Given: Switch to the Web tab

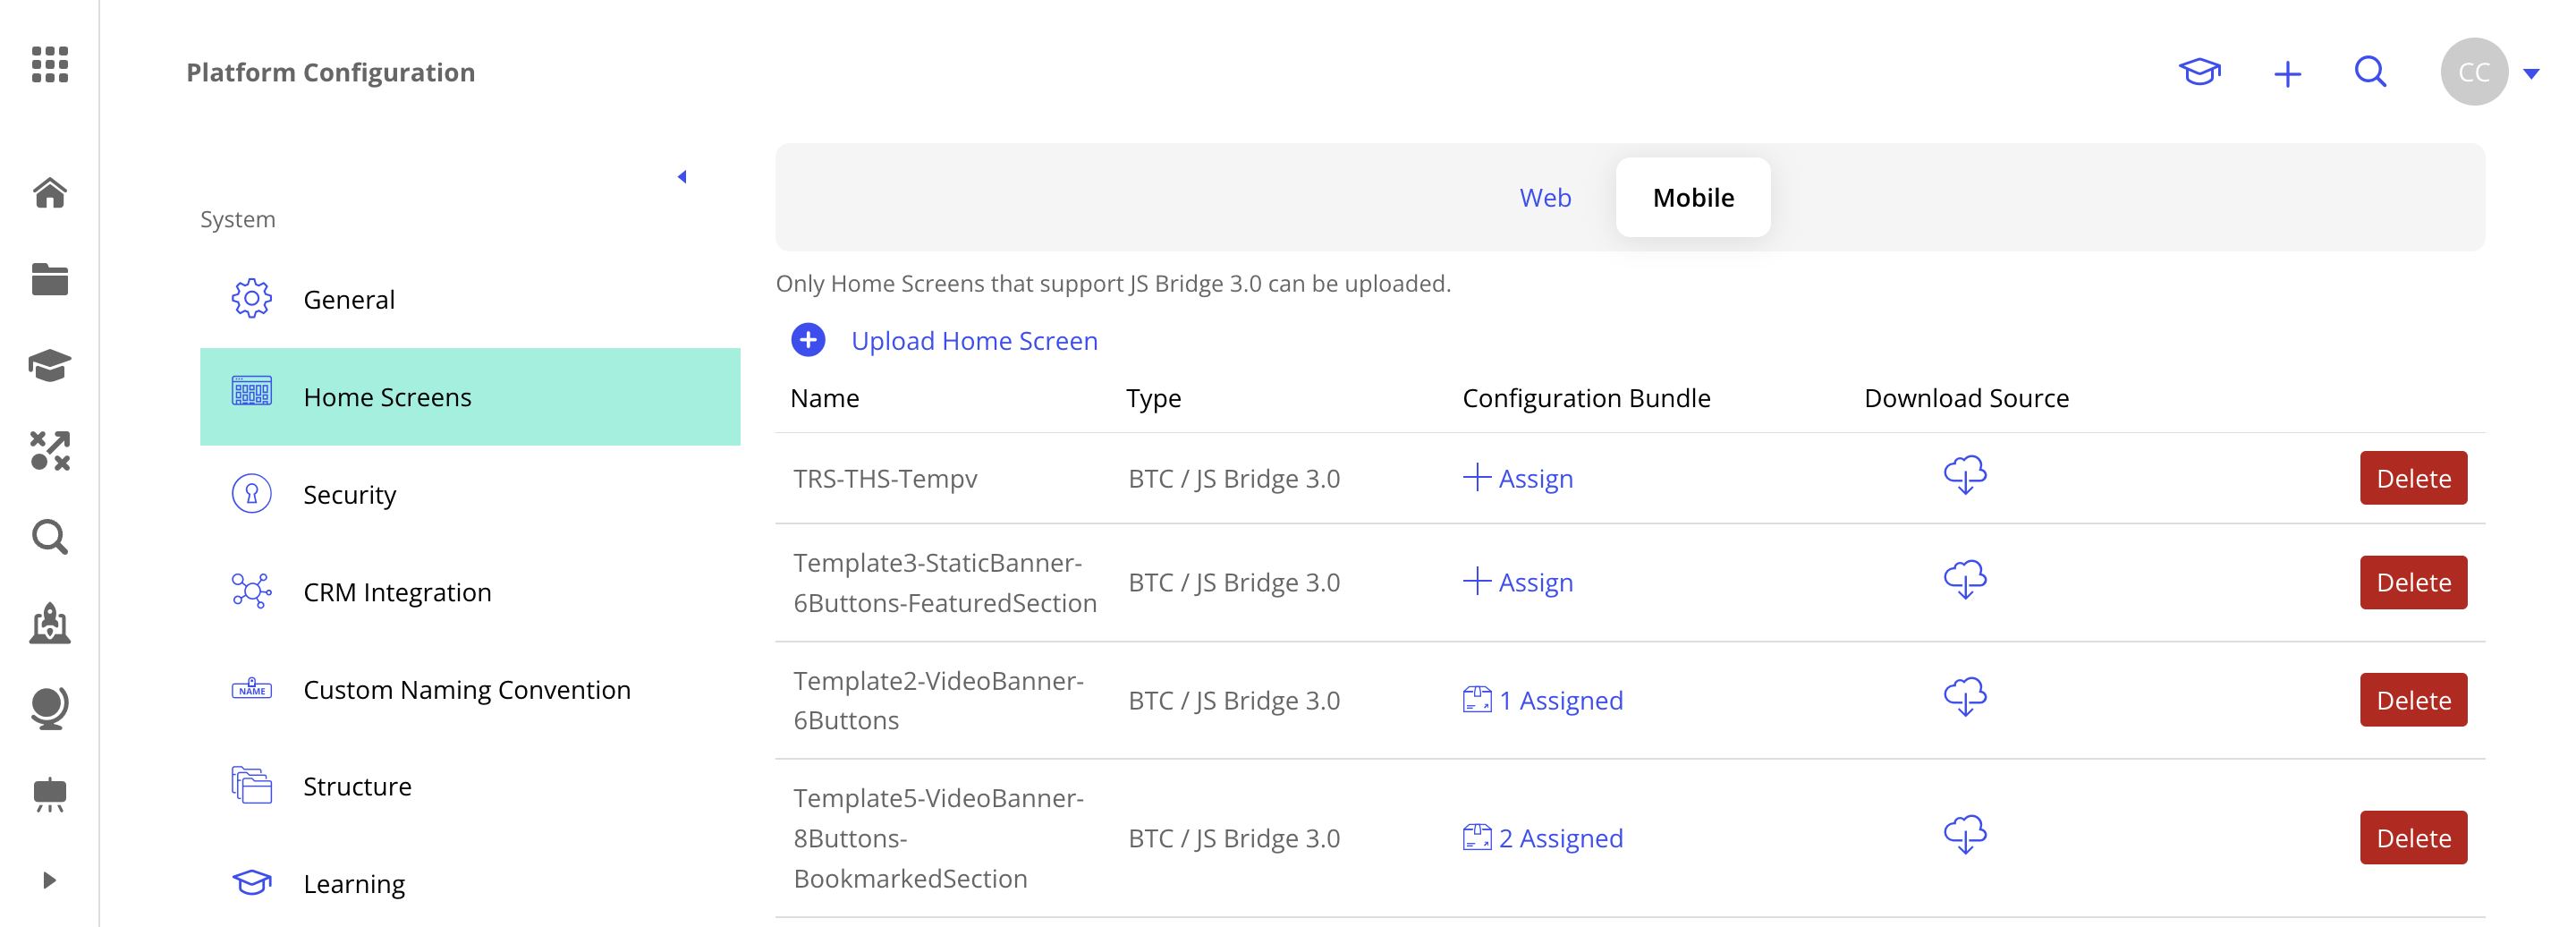Looking at the screenshot, I should [1545, 197].
